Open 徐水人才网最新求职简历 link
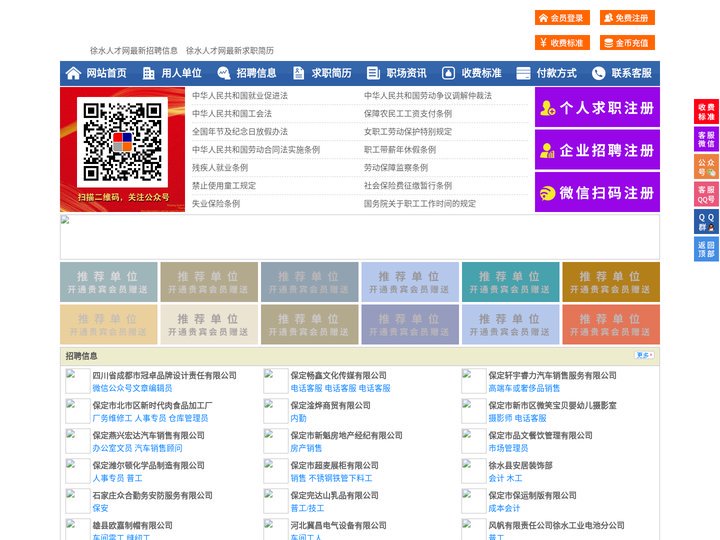 [230, 51]
